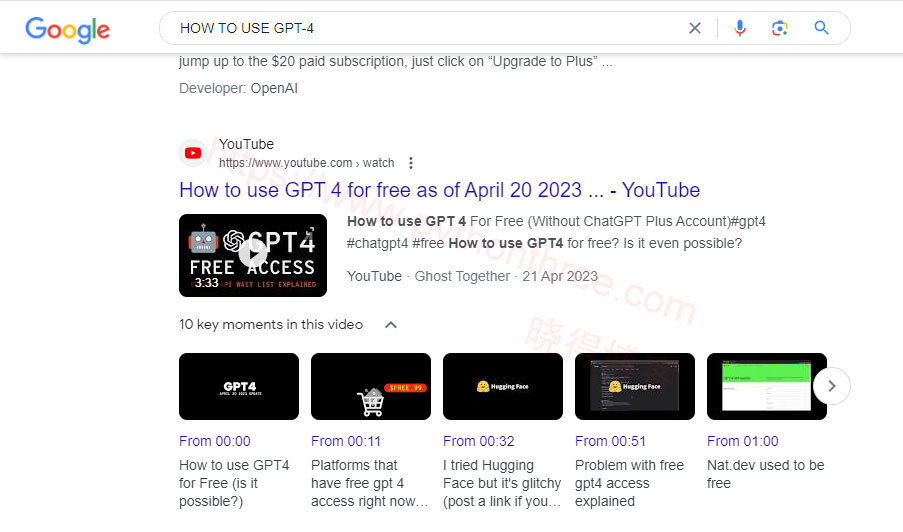The image size is (903, 532).
Task: Jump to From 00:00 timestamp
Action: [x=215, y=441]
